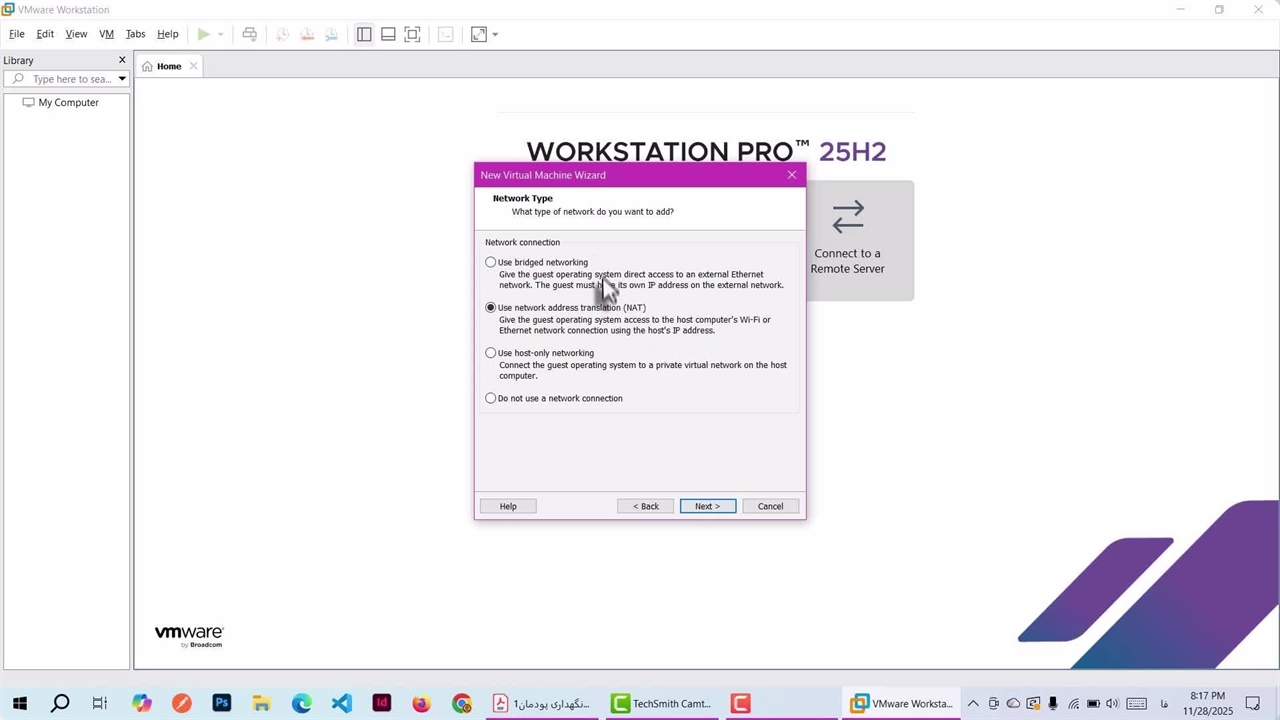Screen dimensions: 1280x720
Task: Click the green Power On play icon
Action: tap(203, 34)
